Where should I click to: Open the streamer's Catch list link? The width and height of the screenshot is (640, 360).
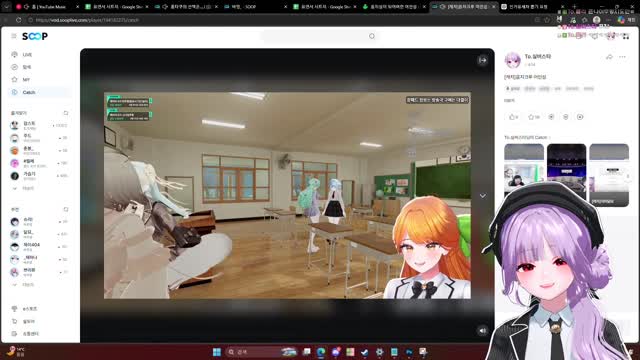click(527, 138)
